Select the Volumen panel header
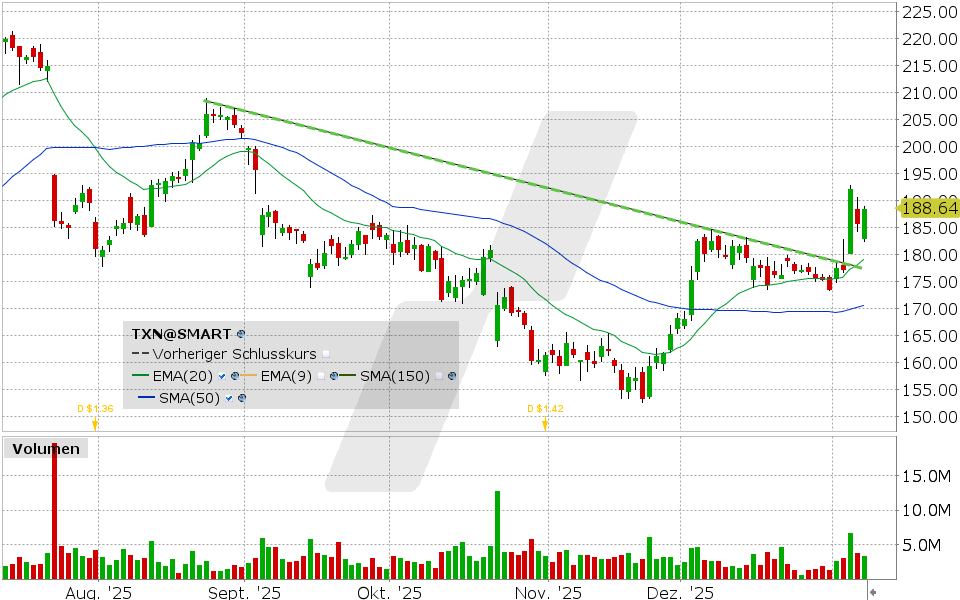Viewport: 960px width, 600px height. click(x=45, y=448)
